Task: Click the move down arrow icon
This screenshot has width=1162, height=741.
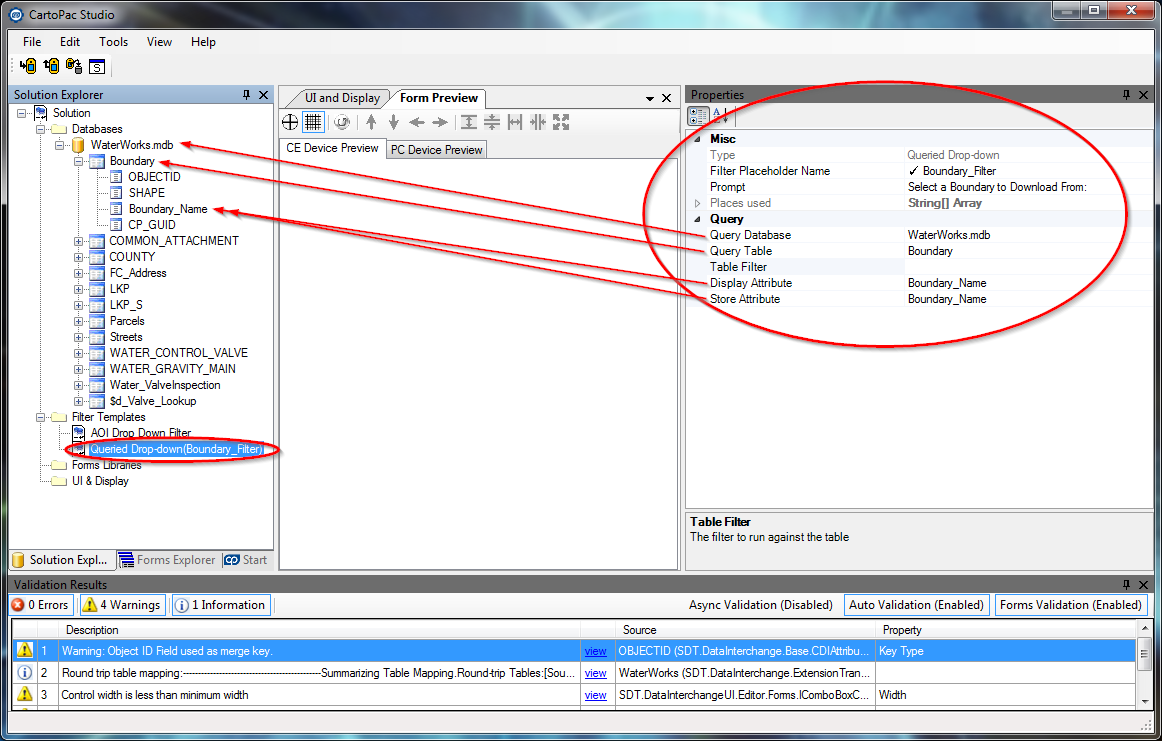Action: point(394,122)
